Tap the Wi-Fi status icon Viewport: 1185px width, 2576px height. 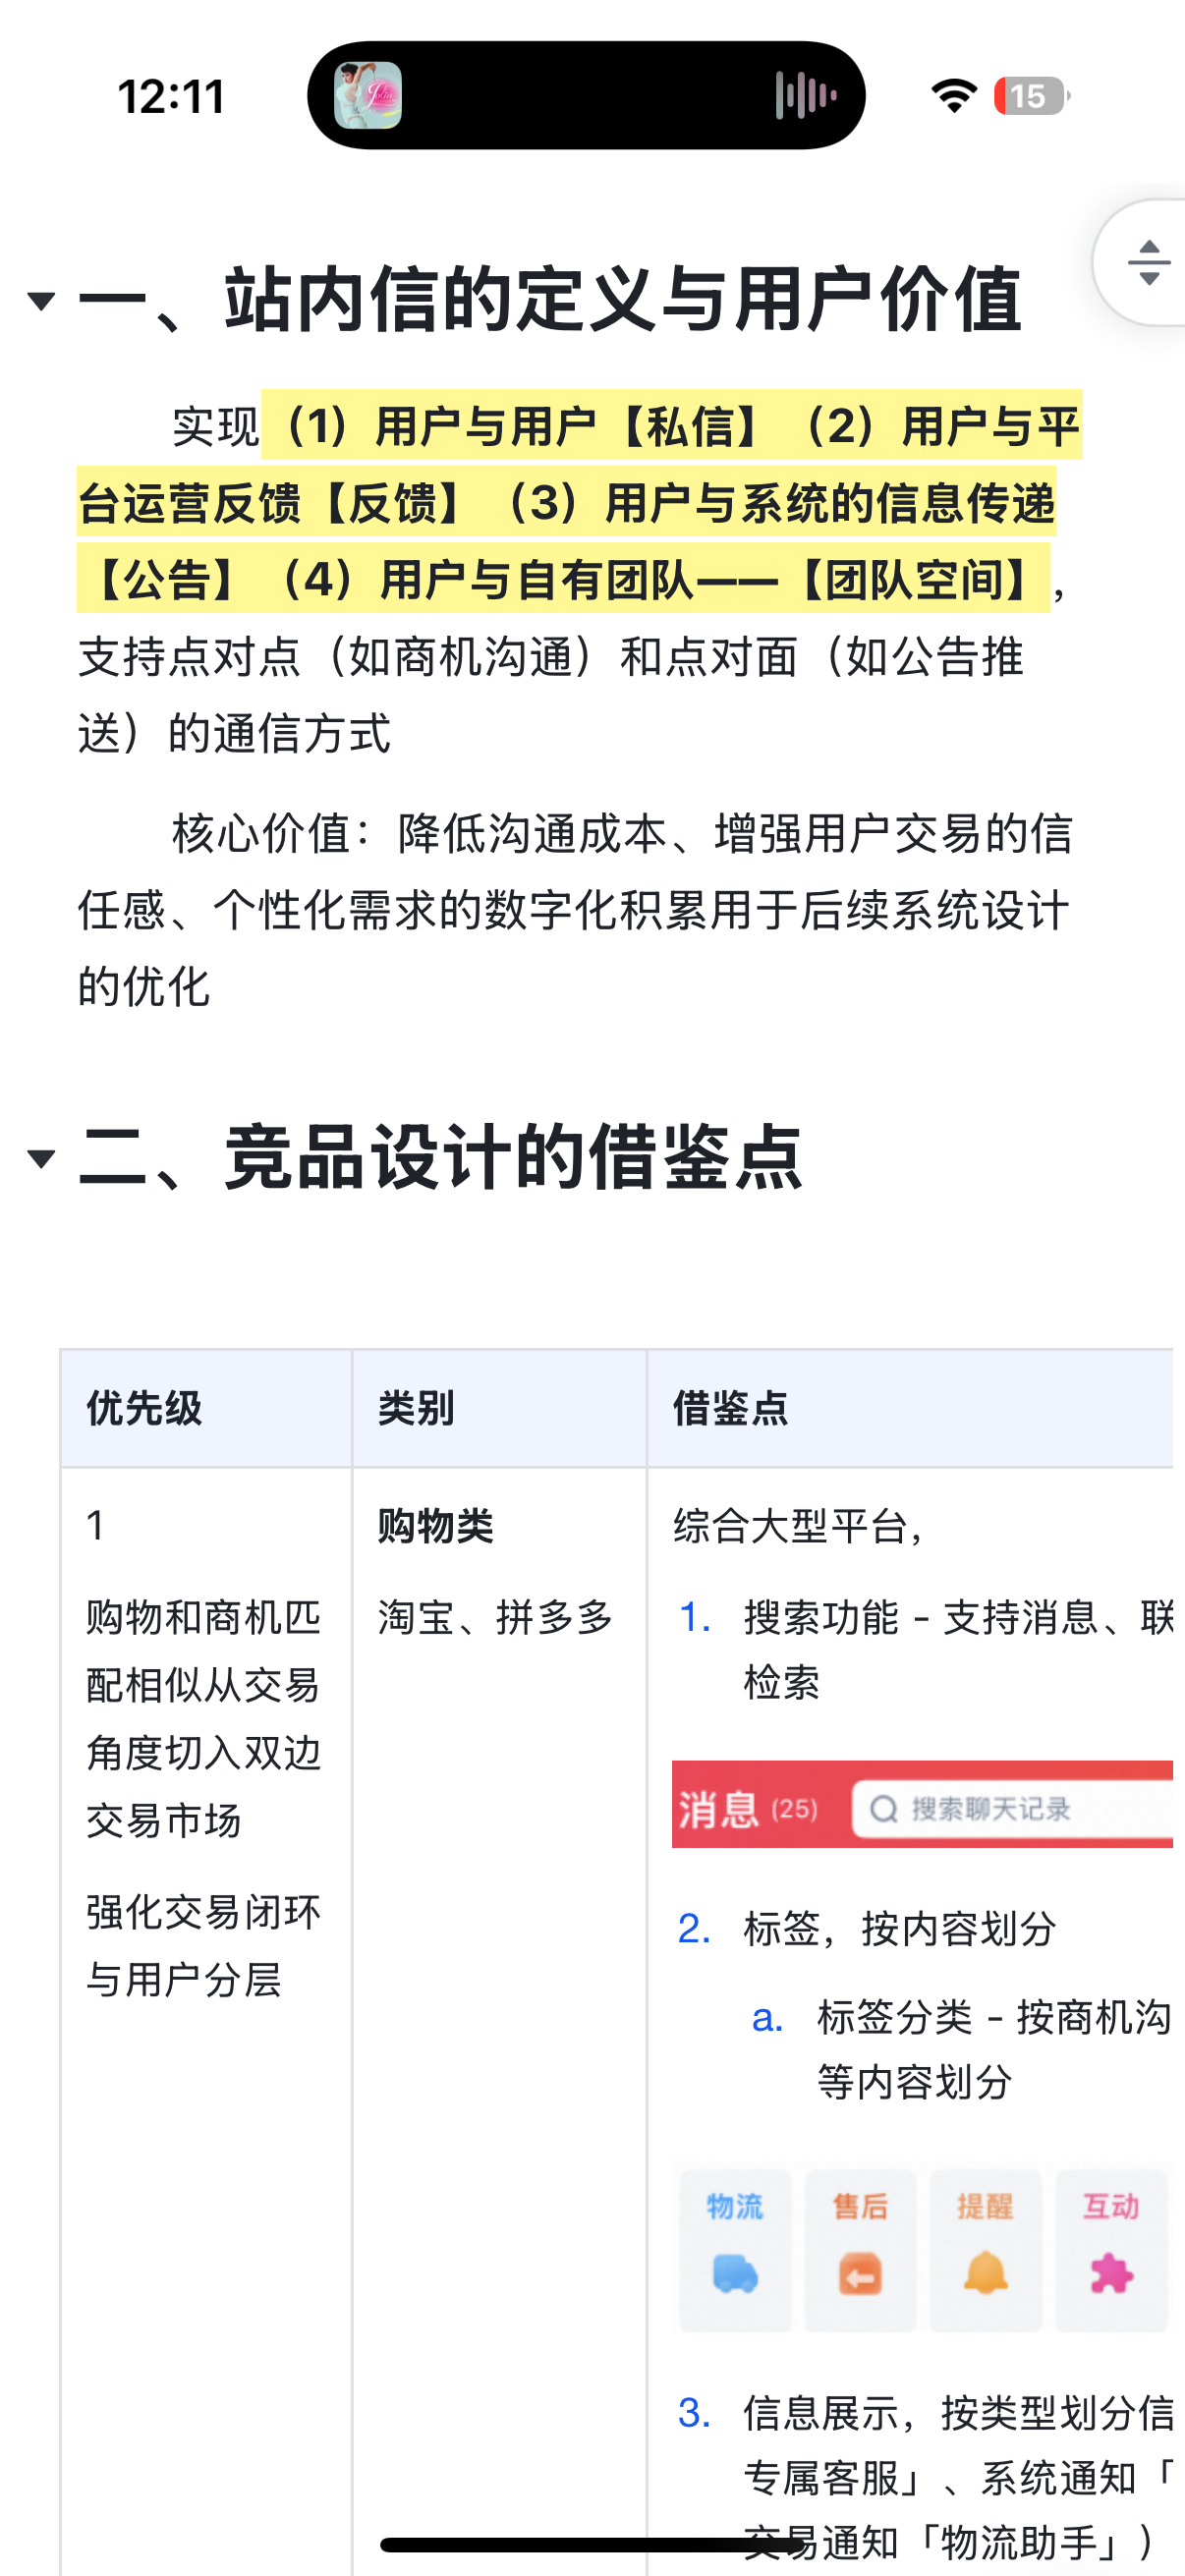tap(954, 96)
